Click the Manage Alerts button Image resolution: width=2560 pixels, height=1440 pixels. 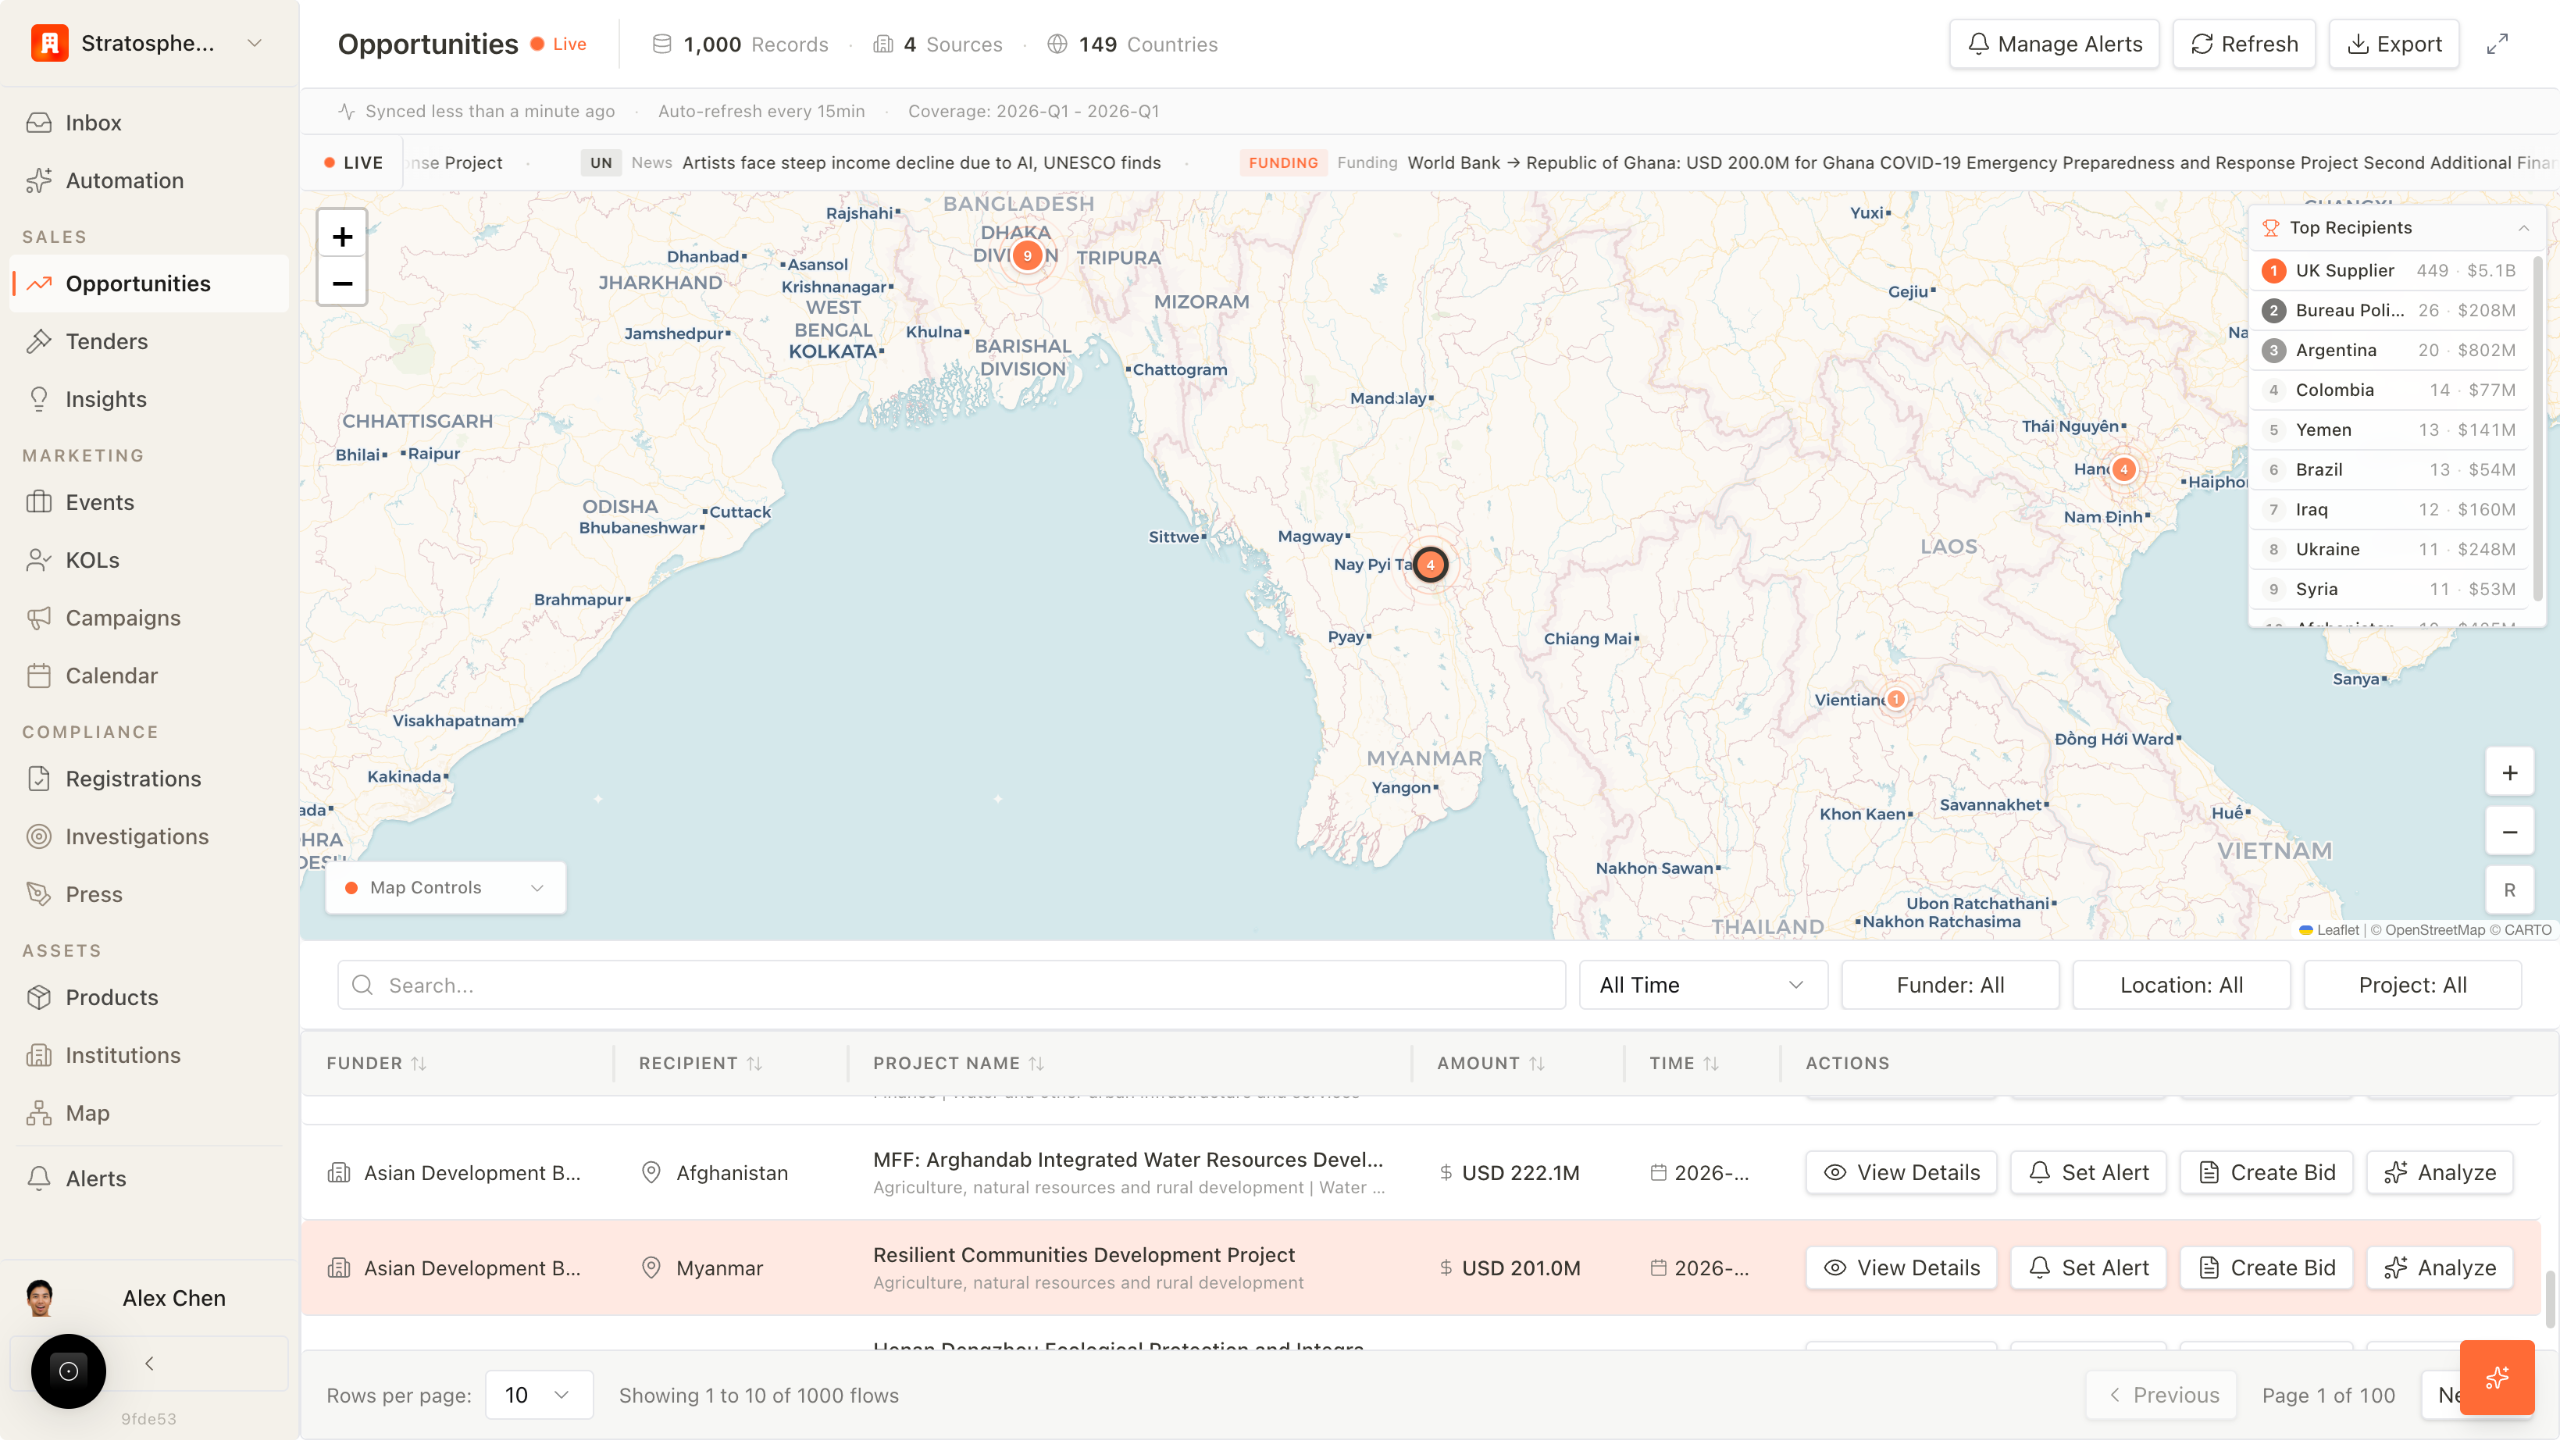[x=2054, y=44]
